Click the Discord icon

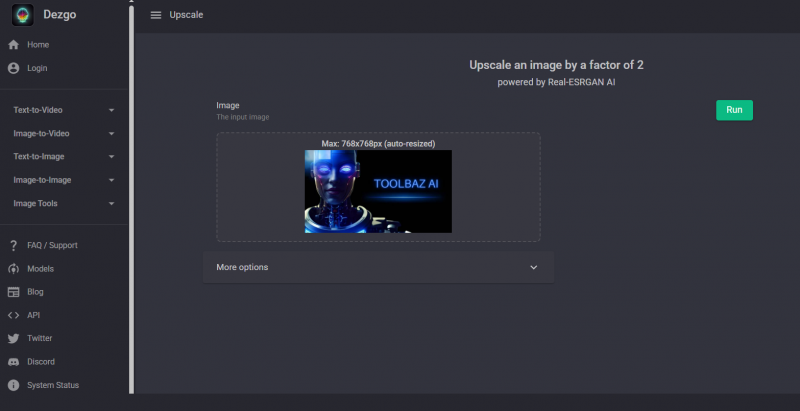pos(14,362)
